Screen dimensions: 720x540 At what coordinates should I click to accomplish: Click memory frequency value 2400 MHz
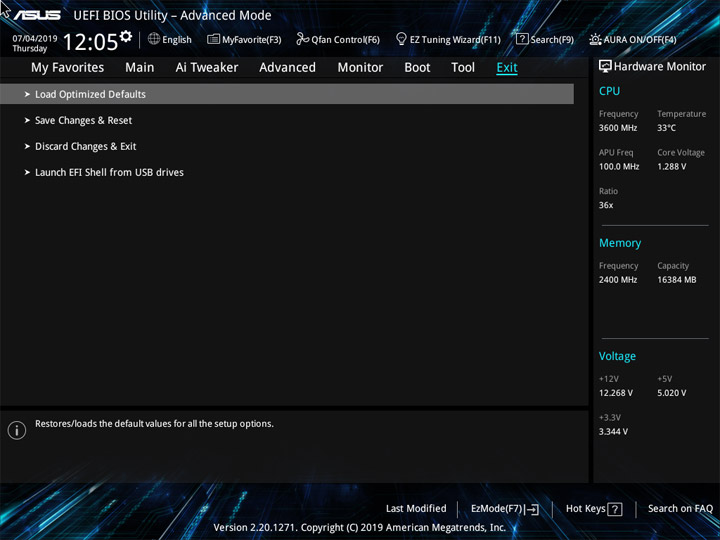click(x=618, y=280)
